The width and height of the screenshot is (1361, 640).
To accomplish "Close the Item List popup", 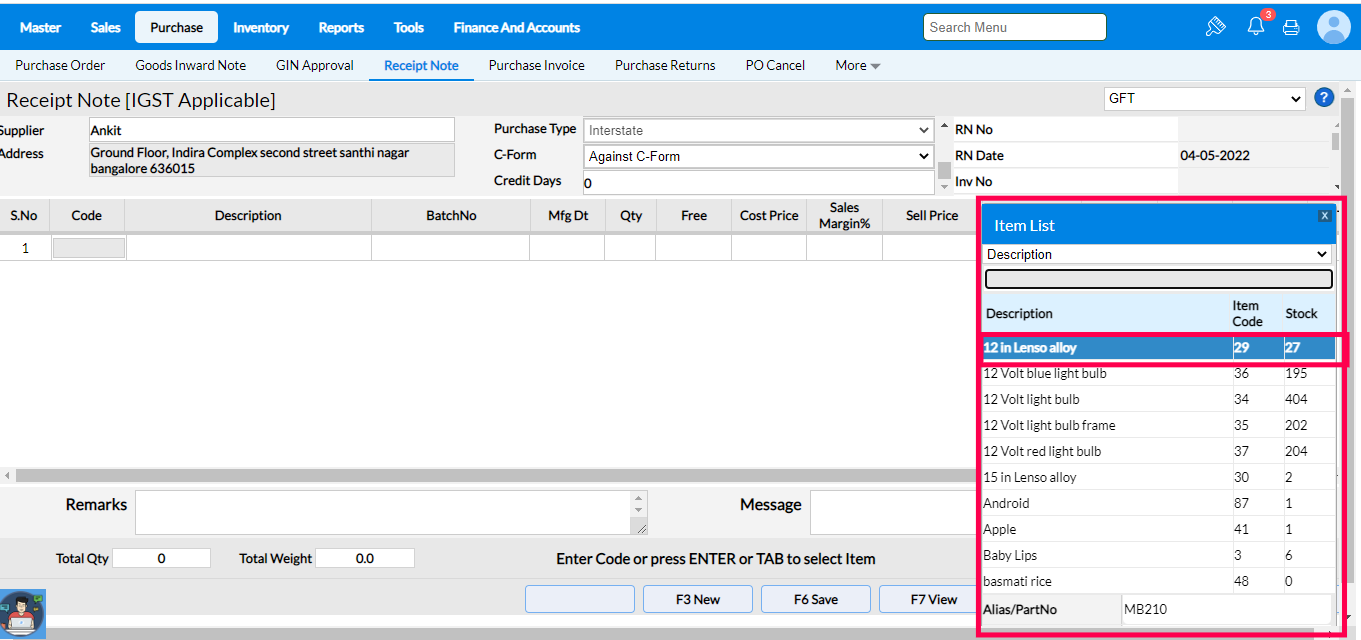I will [1324, 215].
